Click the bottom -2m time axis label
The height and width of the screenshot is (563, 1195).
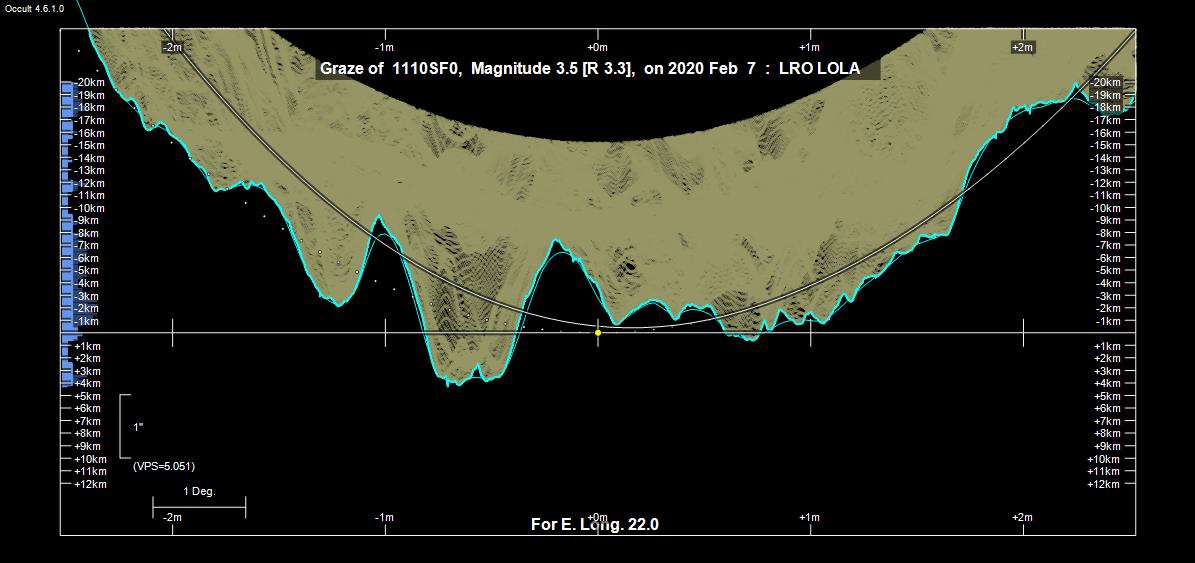click(x=173, y=517)
